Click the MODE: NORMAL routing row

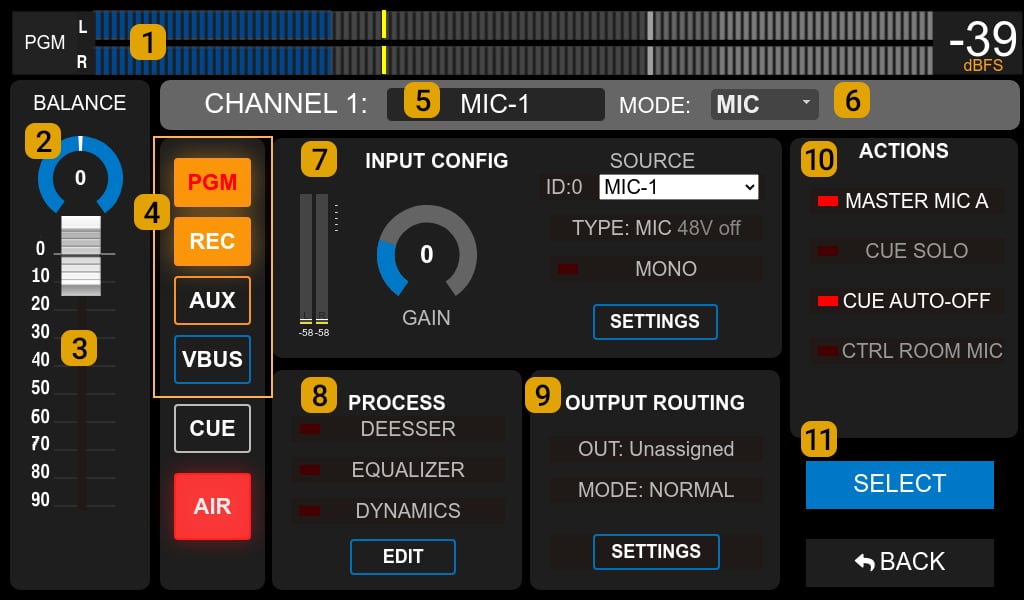click(x=656, y=490)
